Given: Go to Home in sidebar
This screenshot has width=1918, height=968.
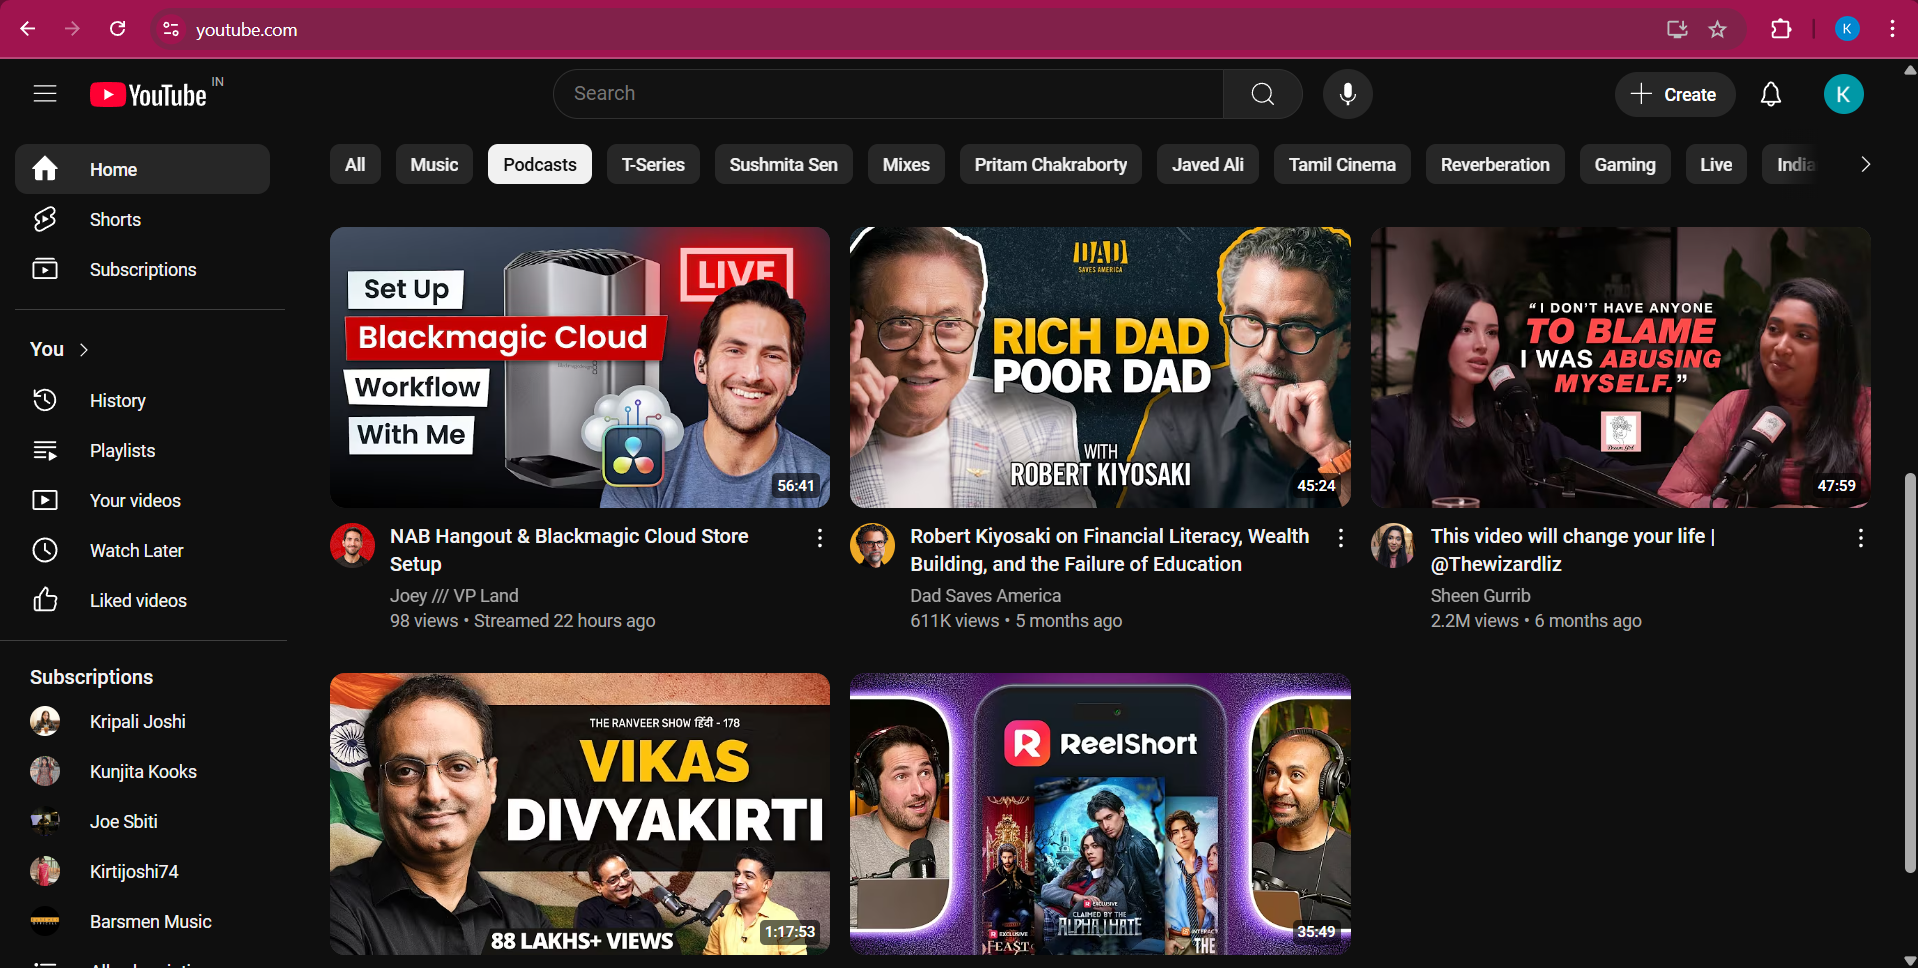Looking at the screenshot, I should coord(142,169).
